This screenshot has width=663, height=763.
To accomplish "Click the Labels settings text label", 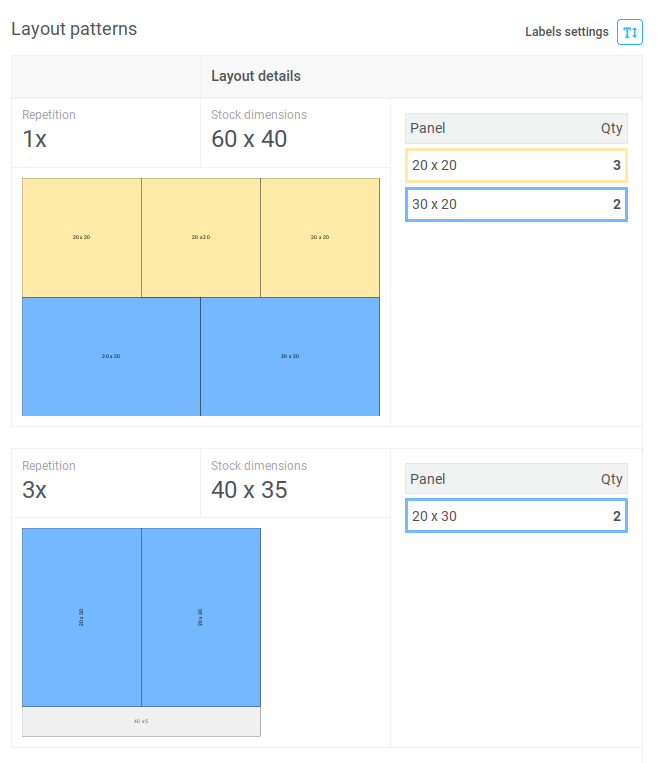I will (x=566, y=32).
